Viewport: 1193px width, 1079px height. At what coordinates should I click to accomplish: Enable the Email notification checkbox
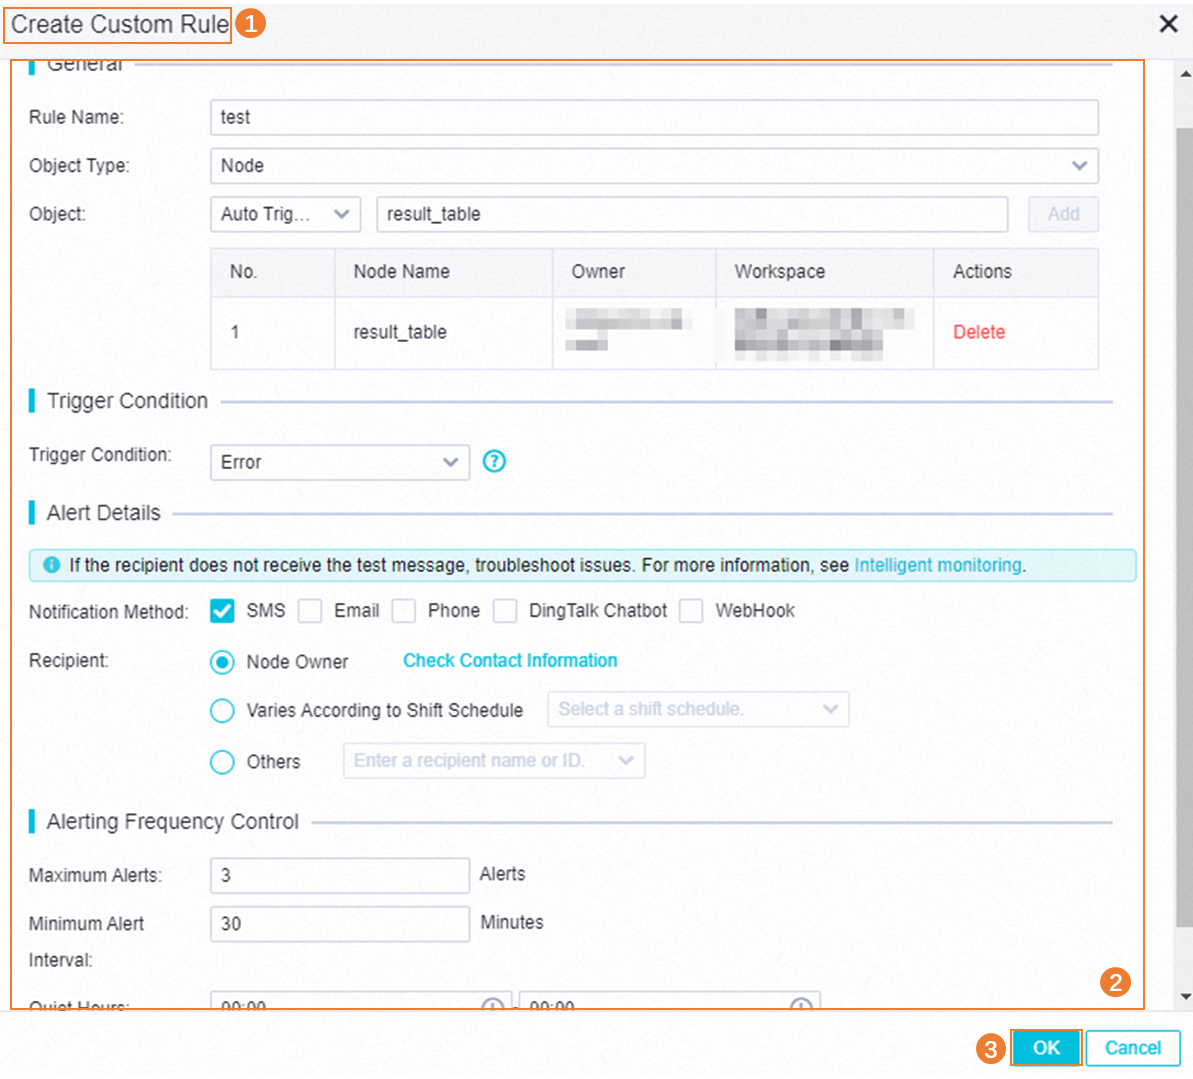point(311,611)
